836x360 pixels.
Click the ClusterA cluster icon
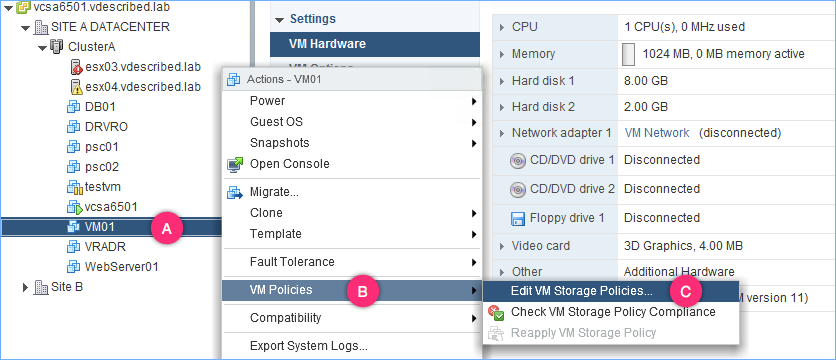point(56,46)
